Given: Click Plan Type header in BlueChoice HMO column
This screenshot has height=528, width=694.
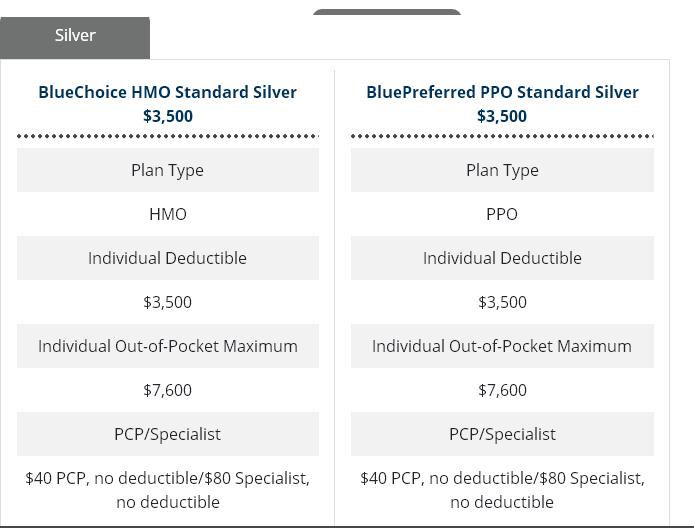Looking at the screenshot, I should (167, 170).
